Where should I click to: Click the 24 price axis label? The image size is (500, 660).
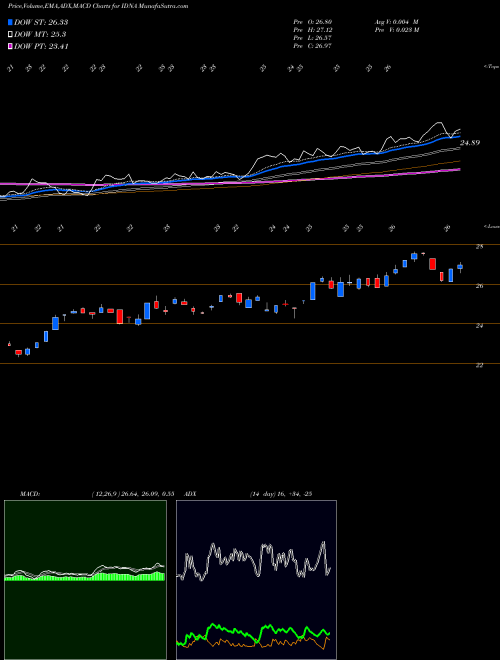479,326
